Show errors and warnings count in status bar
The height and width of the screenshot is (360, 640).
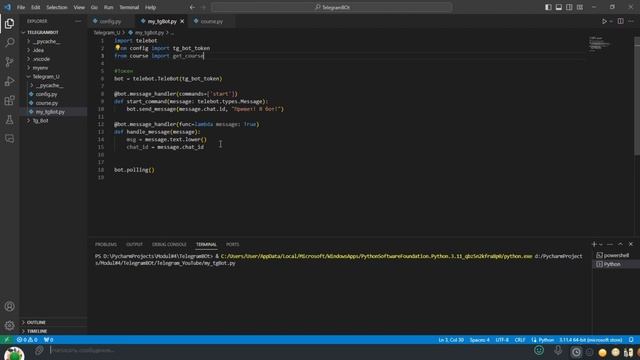[x=27, y=340]
